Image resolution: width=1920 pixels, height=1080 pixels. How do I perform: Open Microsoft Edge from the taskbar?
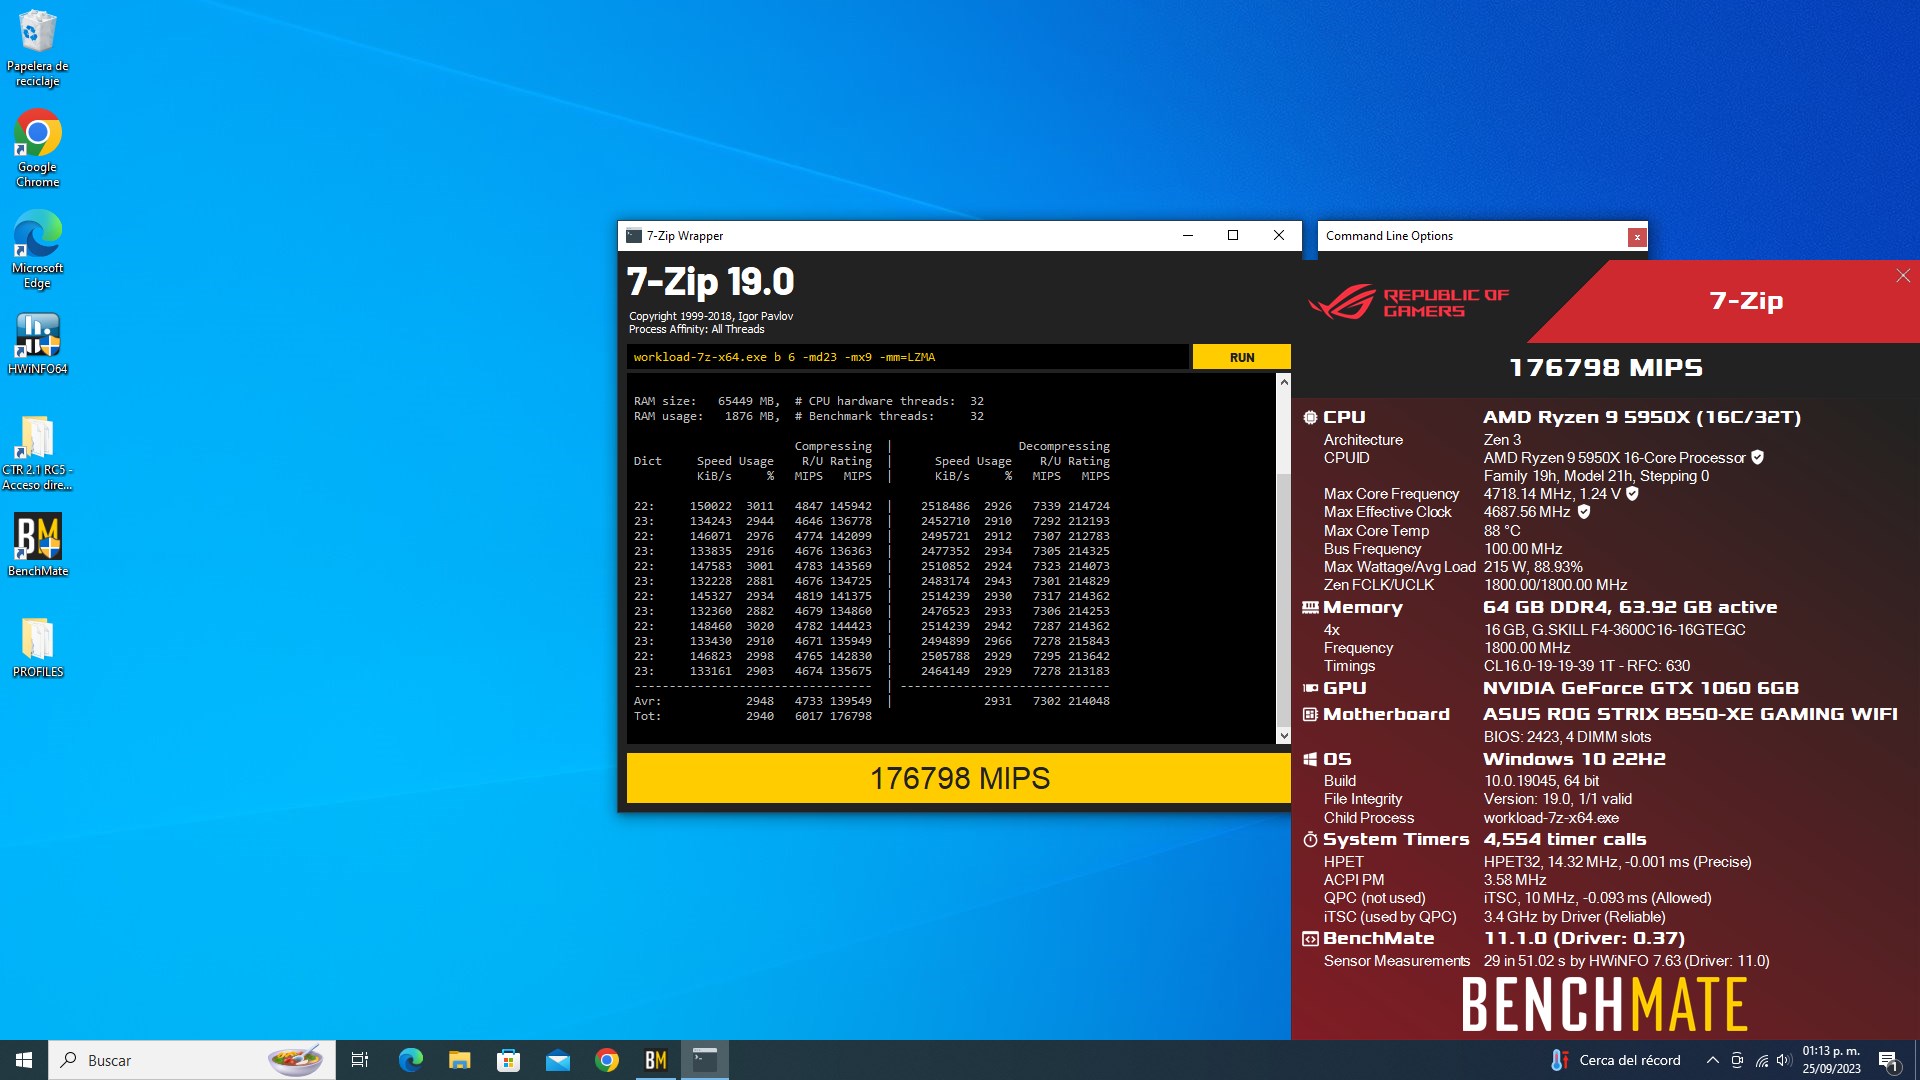point(410,1060)
